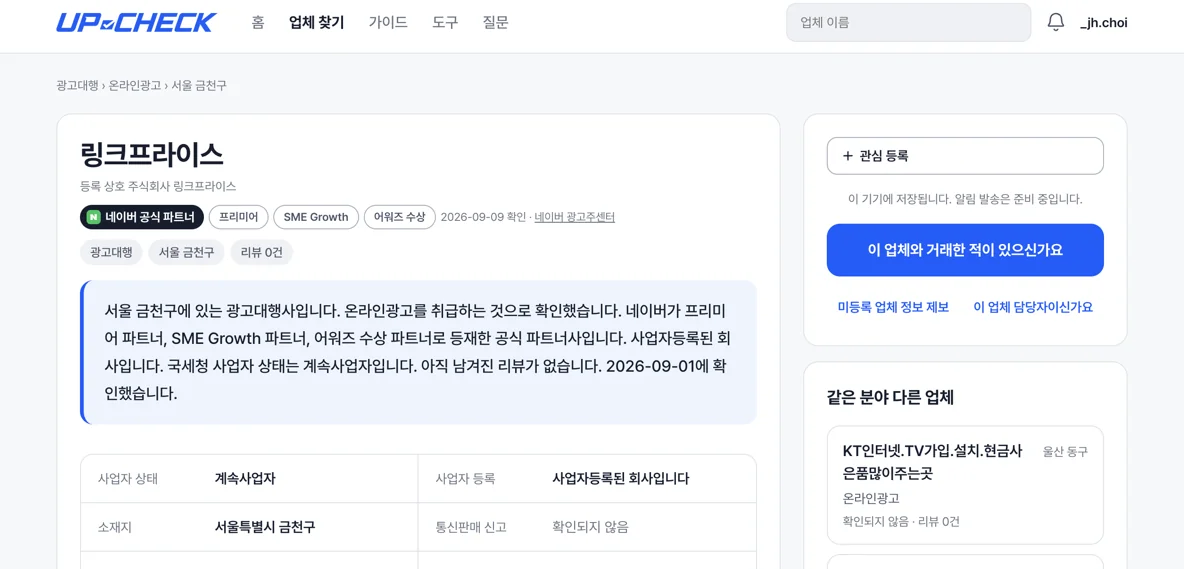Click the 리뷰 0건 tag
This screenshot has height=569, width=1184.
point(261,253)
